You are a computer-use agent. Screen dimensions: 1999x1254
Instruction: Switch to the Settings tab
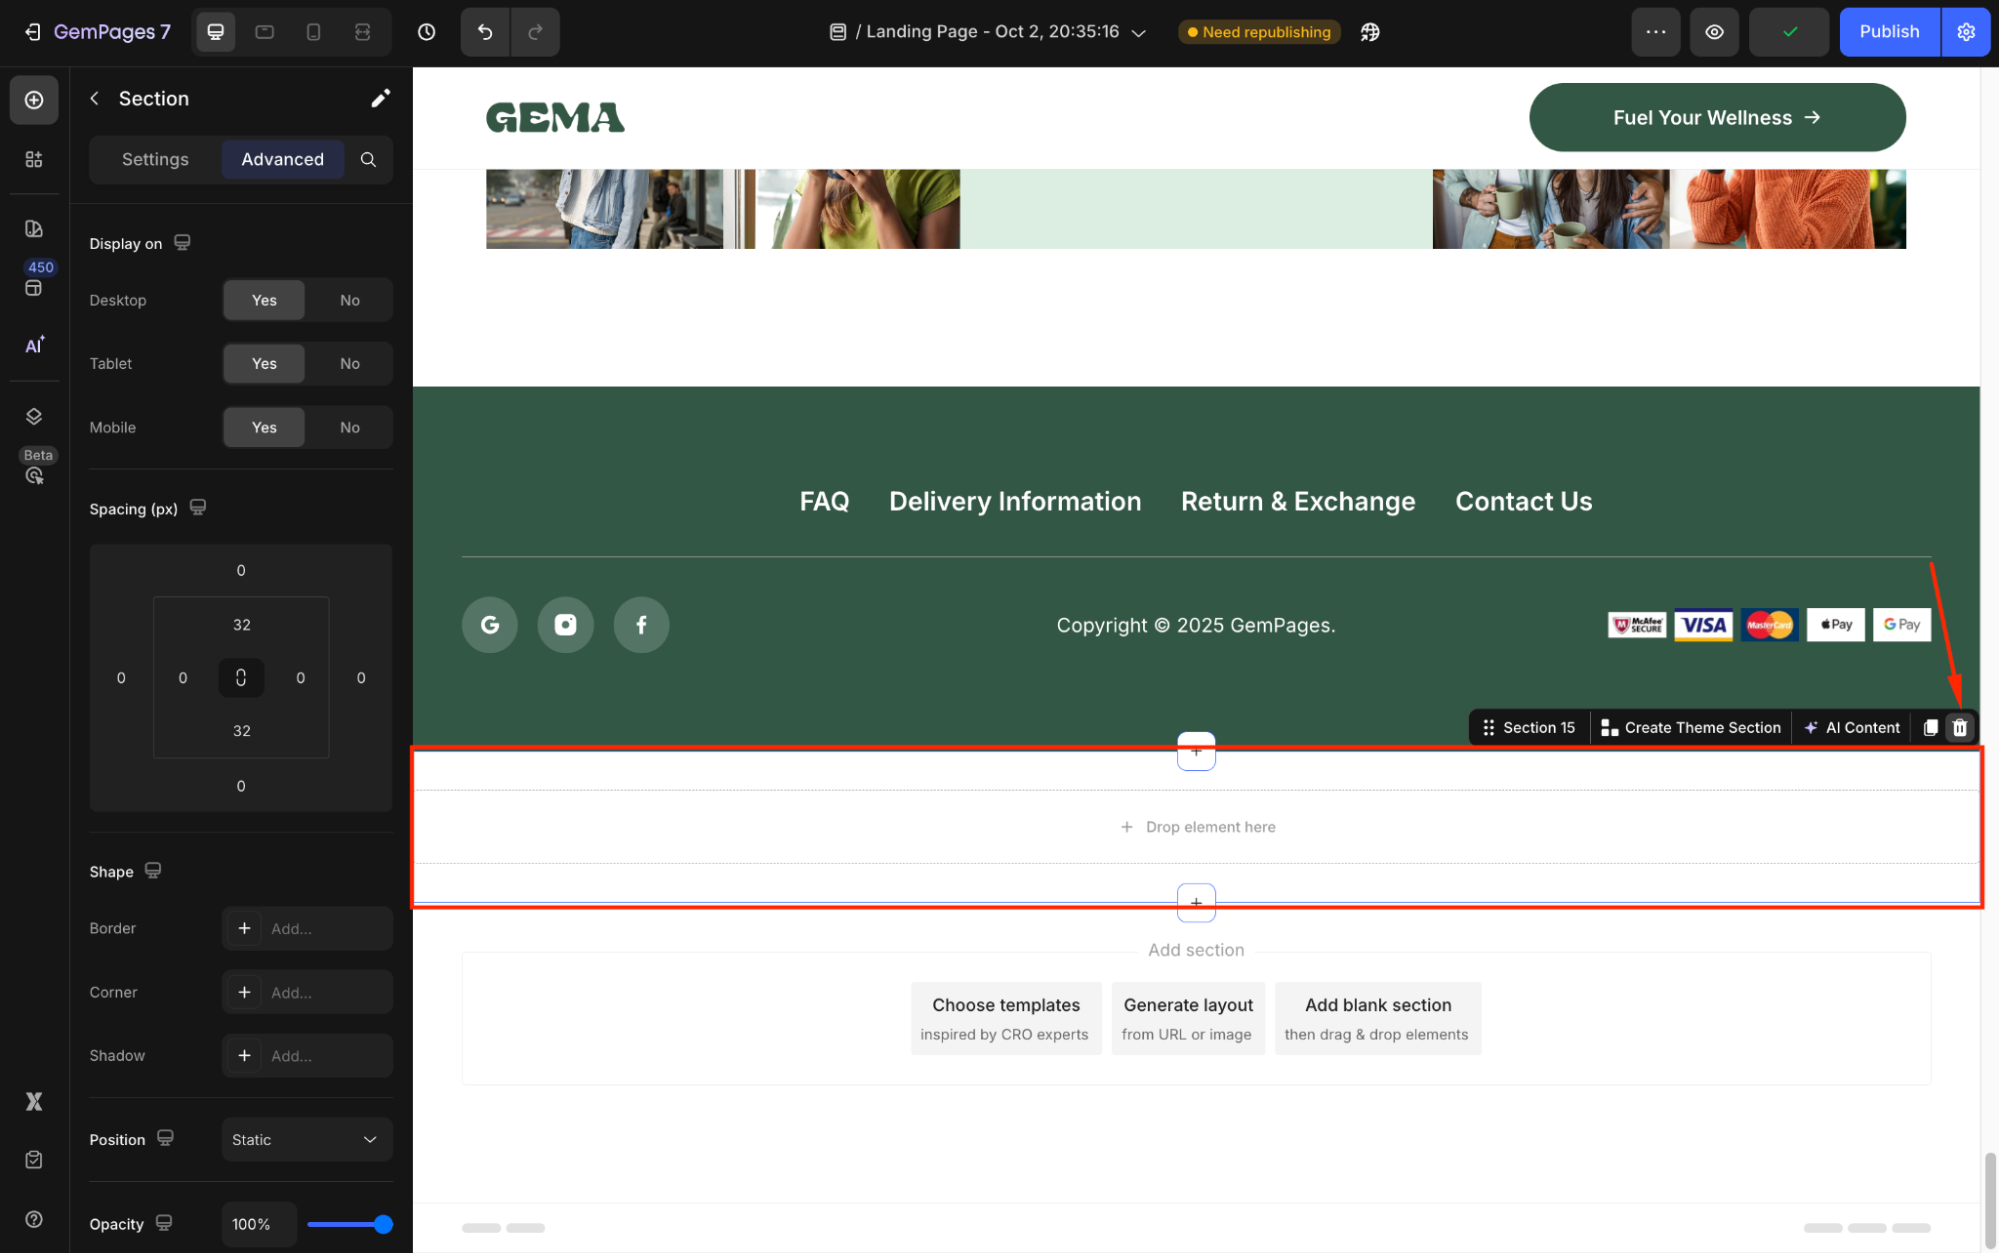click(x=155, y=159)
